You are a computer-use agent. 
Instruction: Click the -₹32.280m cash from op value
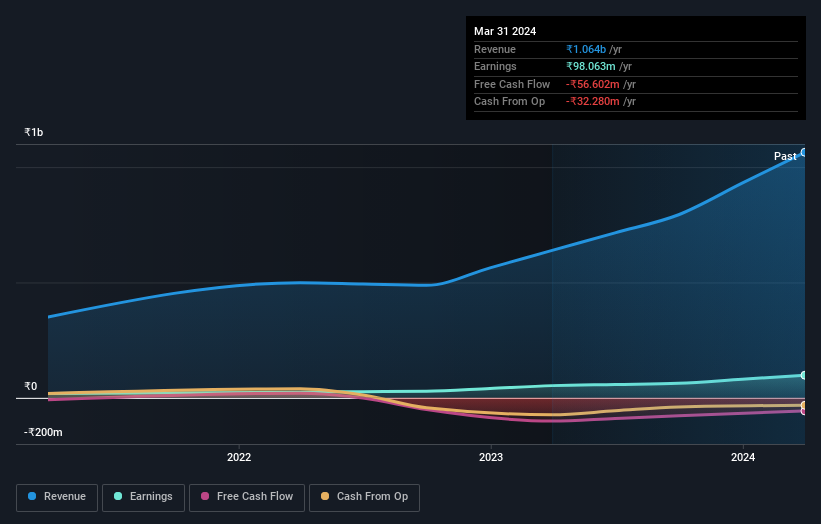coord(593,102)
